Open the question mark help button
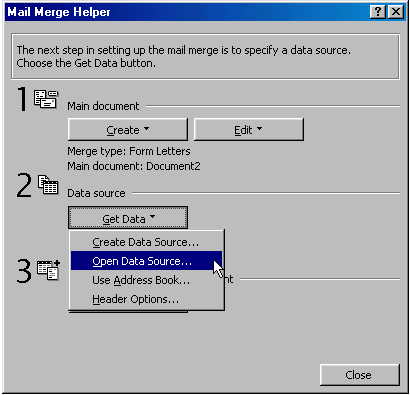Image resolution: width=410 pixels, height=395 pixels. (x=378, y=12)
